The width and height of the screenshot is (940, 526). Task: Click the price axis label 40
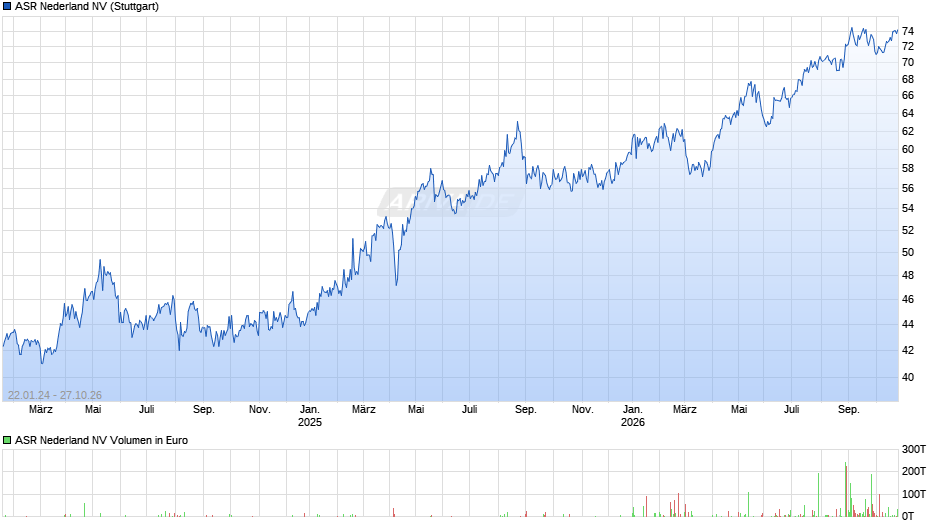click(908, 377)
